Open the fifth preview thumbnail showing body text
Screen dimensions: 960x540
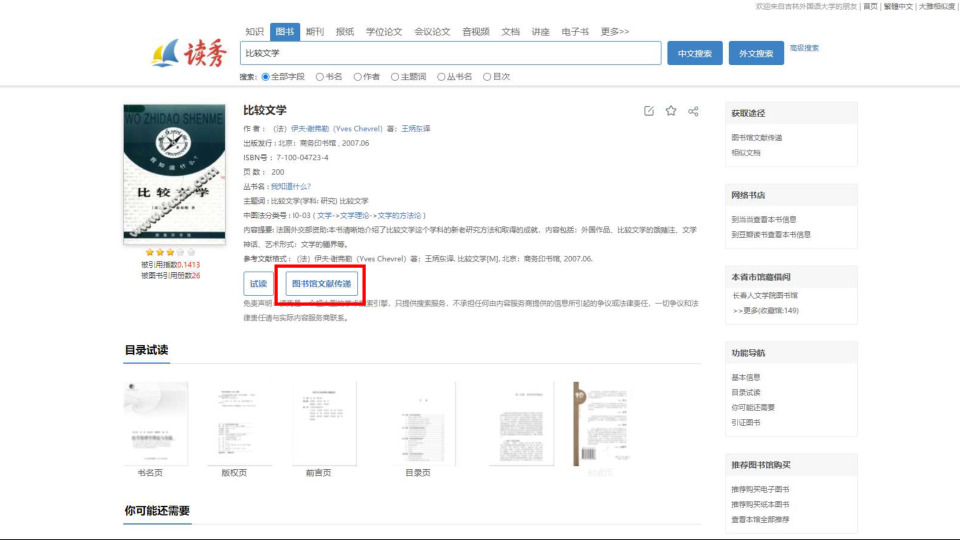tap(522, 424)
